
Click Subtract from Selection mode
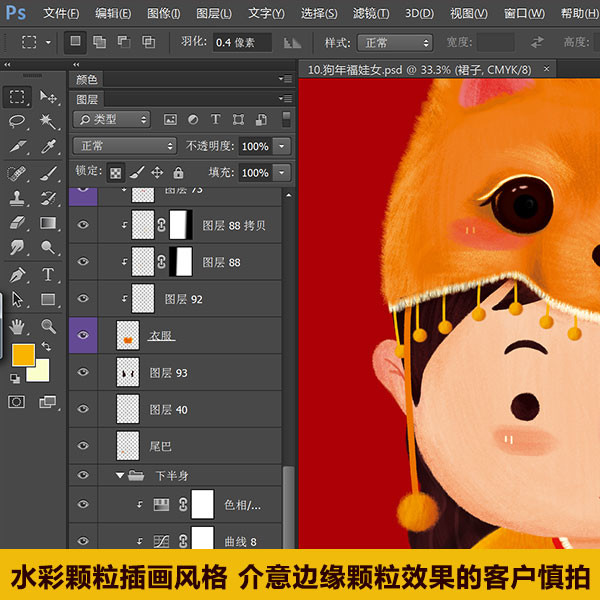(124, 42)
